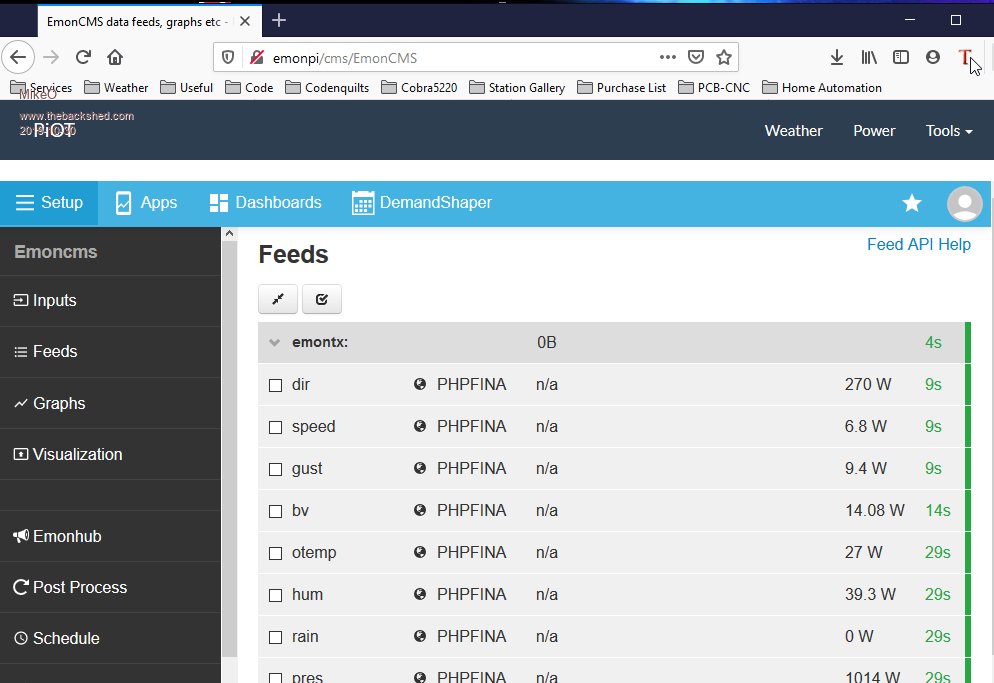Switch to the Dashboards tab
The height and width of the screenshot is (683, 994).
(x=266, y=203)
